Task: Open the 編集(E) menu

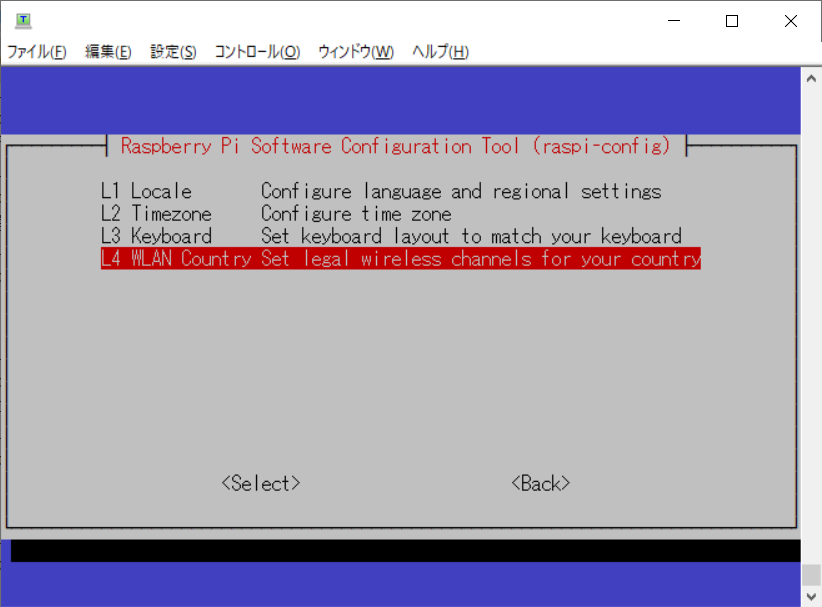Action: 108,51
